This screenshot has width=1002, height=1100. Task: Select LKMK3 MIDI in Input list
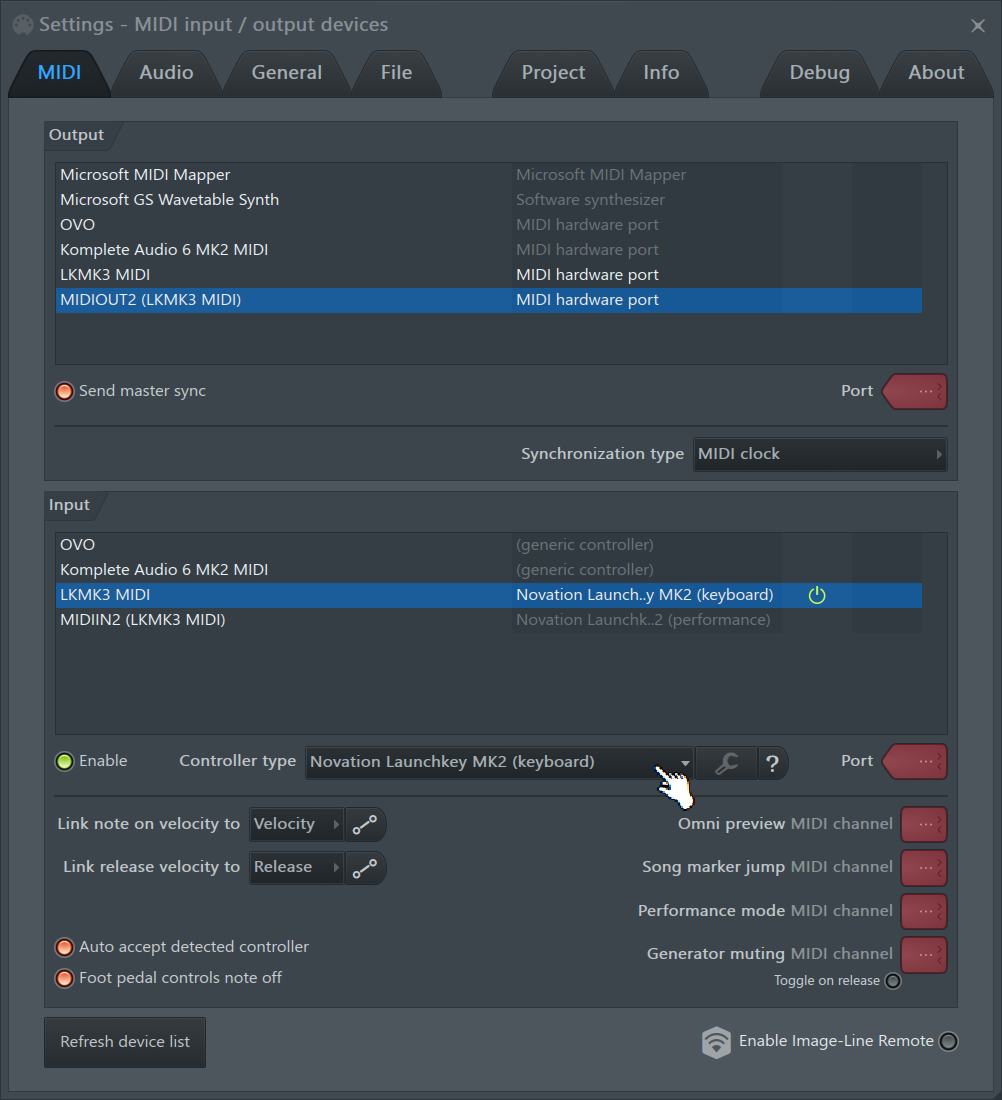pos(489,596)
